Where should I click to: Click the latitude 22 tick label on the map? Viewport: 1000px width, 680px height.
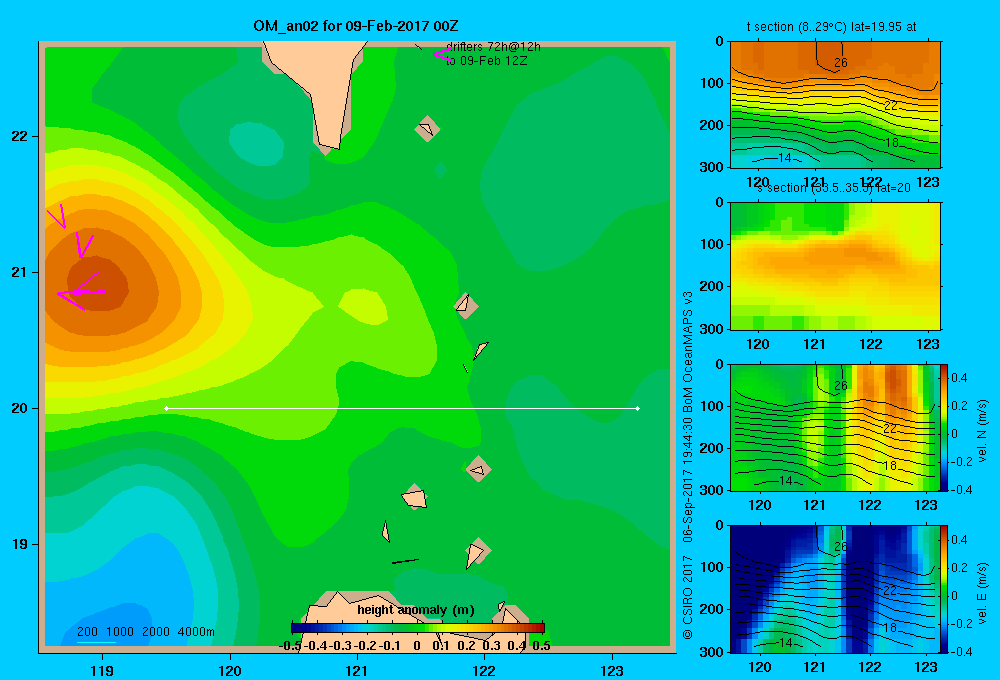tap(19, 137)
